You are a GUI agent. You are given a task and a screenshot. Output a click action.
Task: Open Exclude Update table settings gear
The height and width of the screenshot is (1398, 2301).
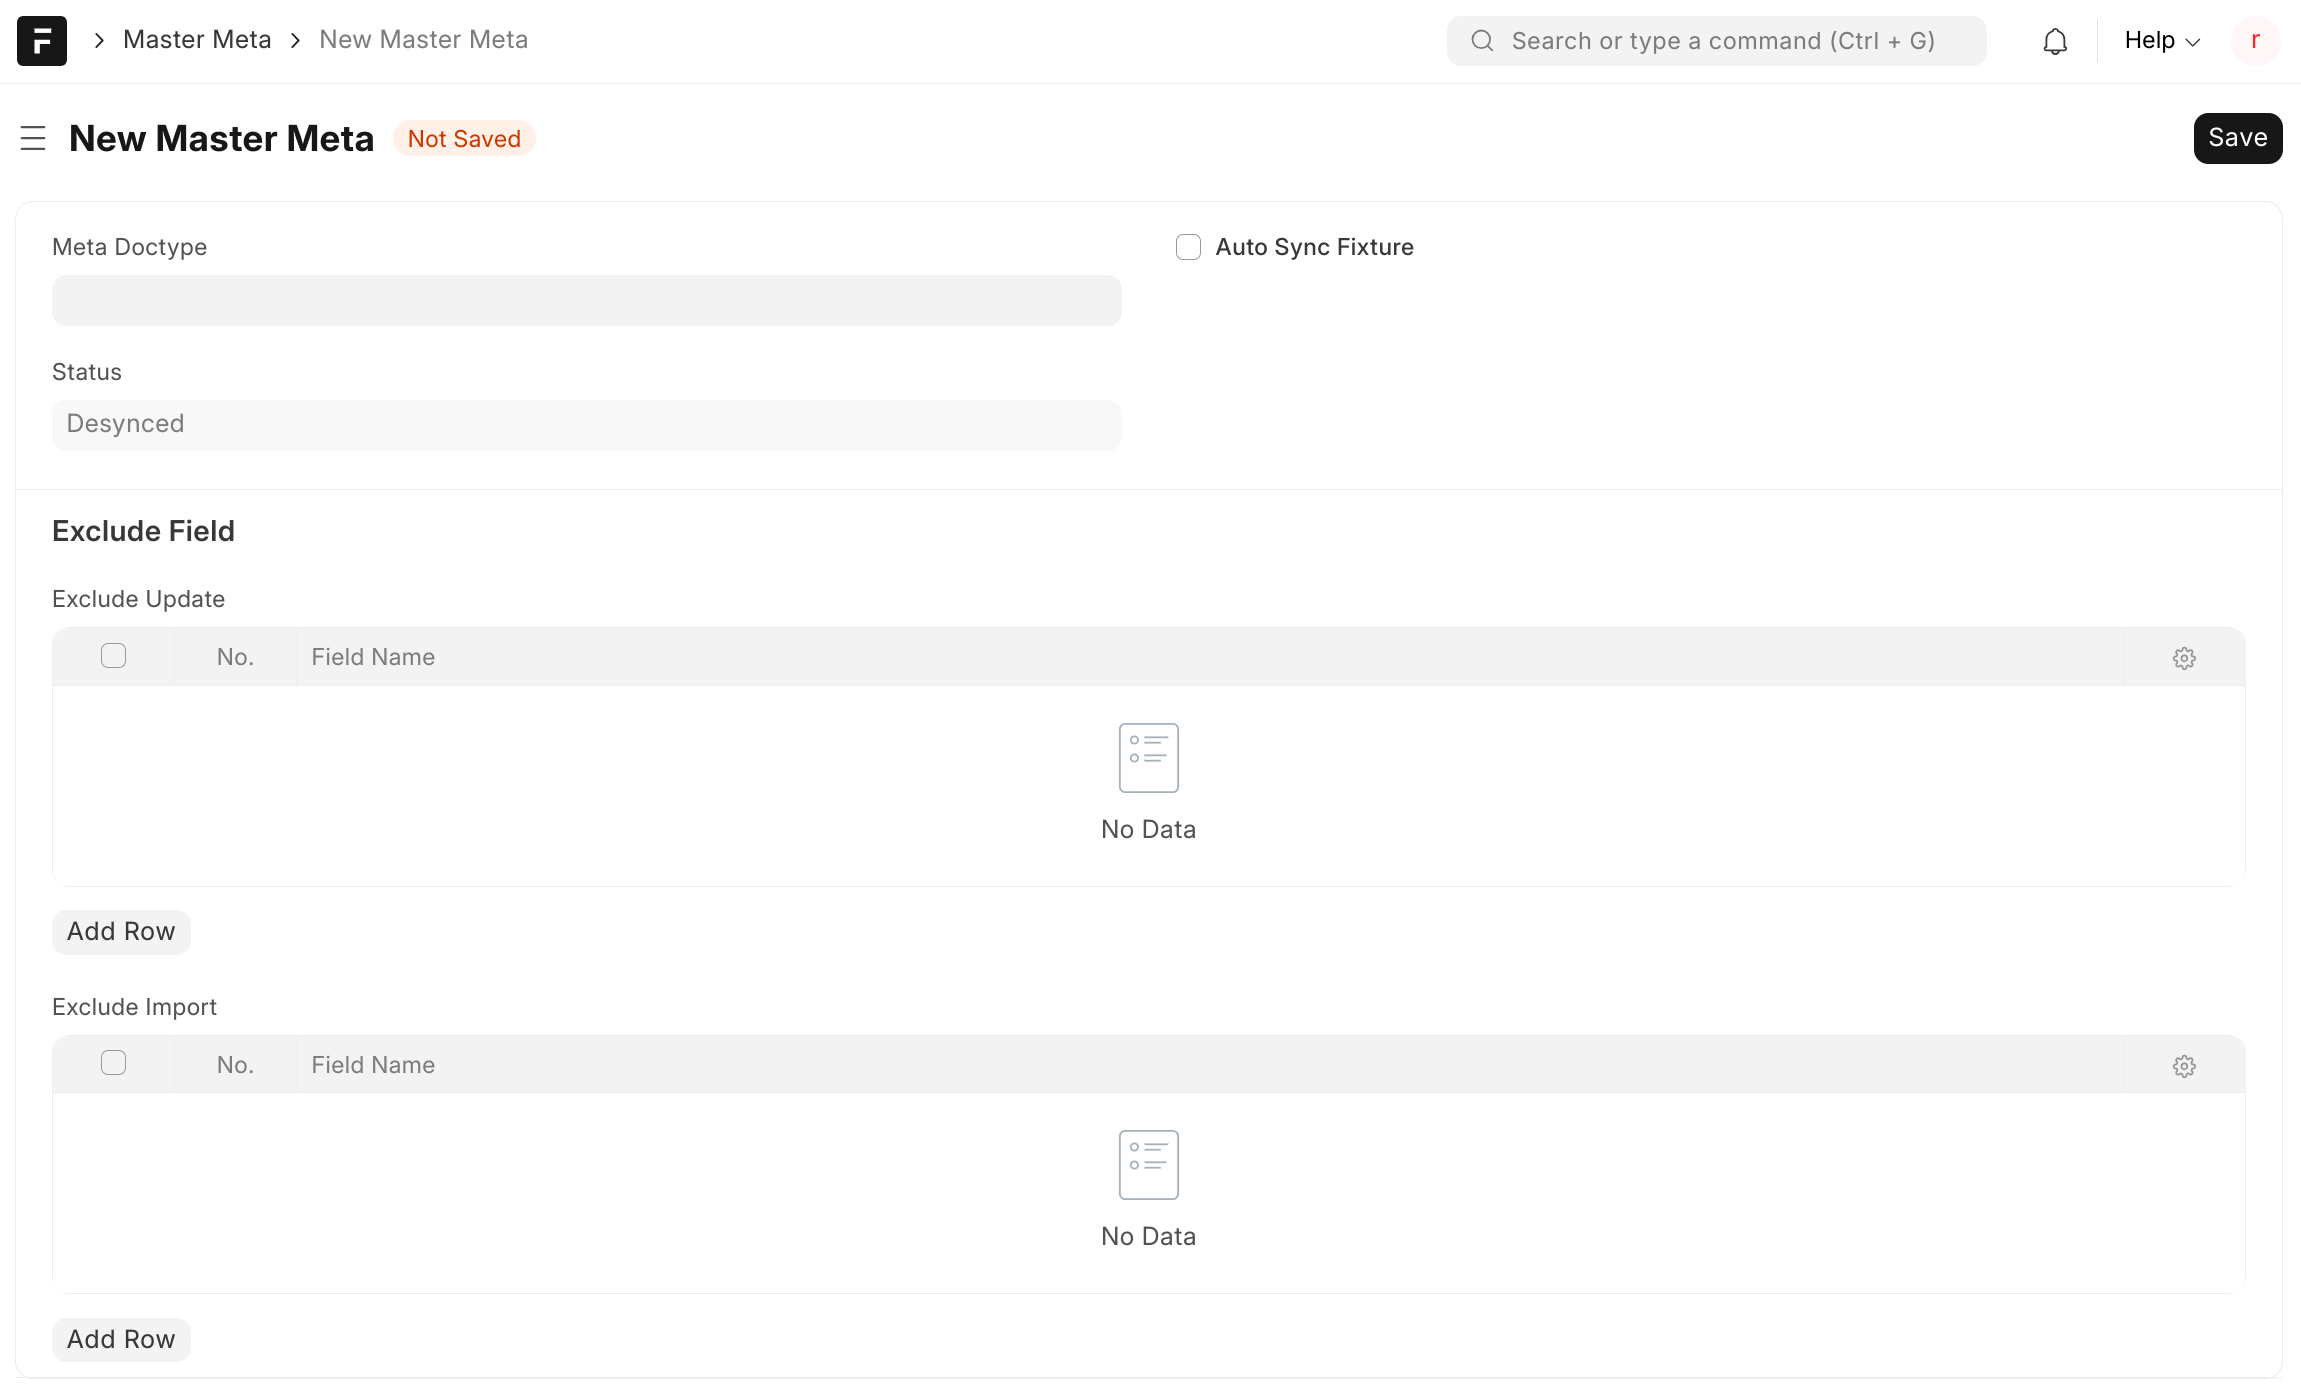pos(2184,658)
